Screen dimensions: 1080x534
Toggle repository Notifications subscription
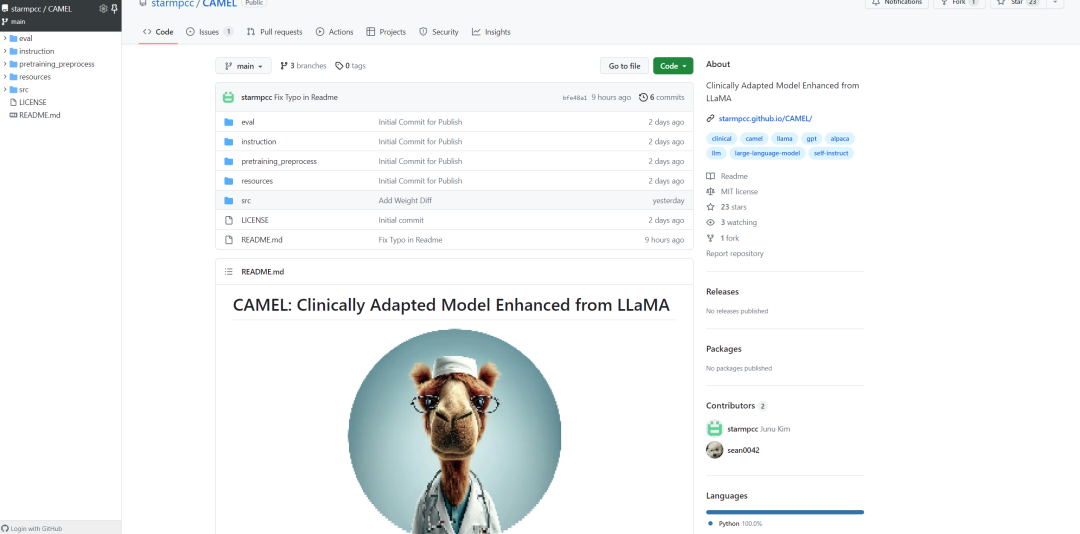896,3
